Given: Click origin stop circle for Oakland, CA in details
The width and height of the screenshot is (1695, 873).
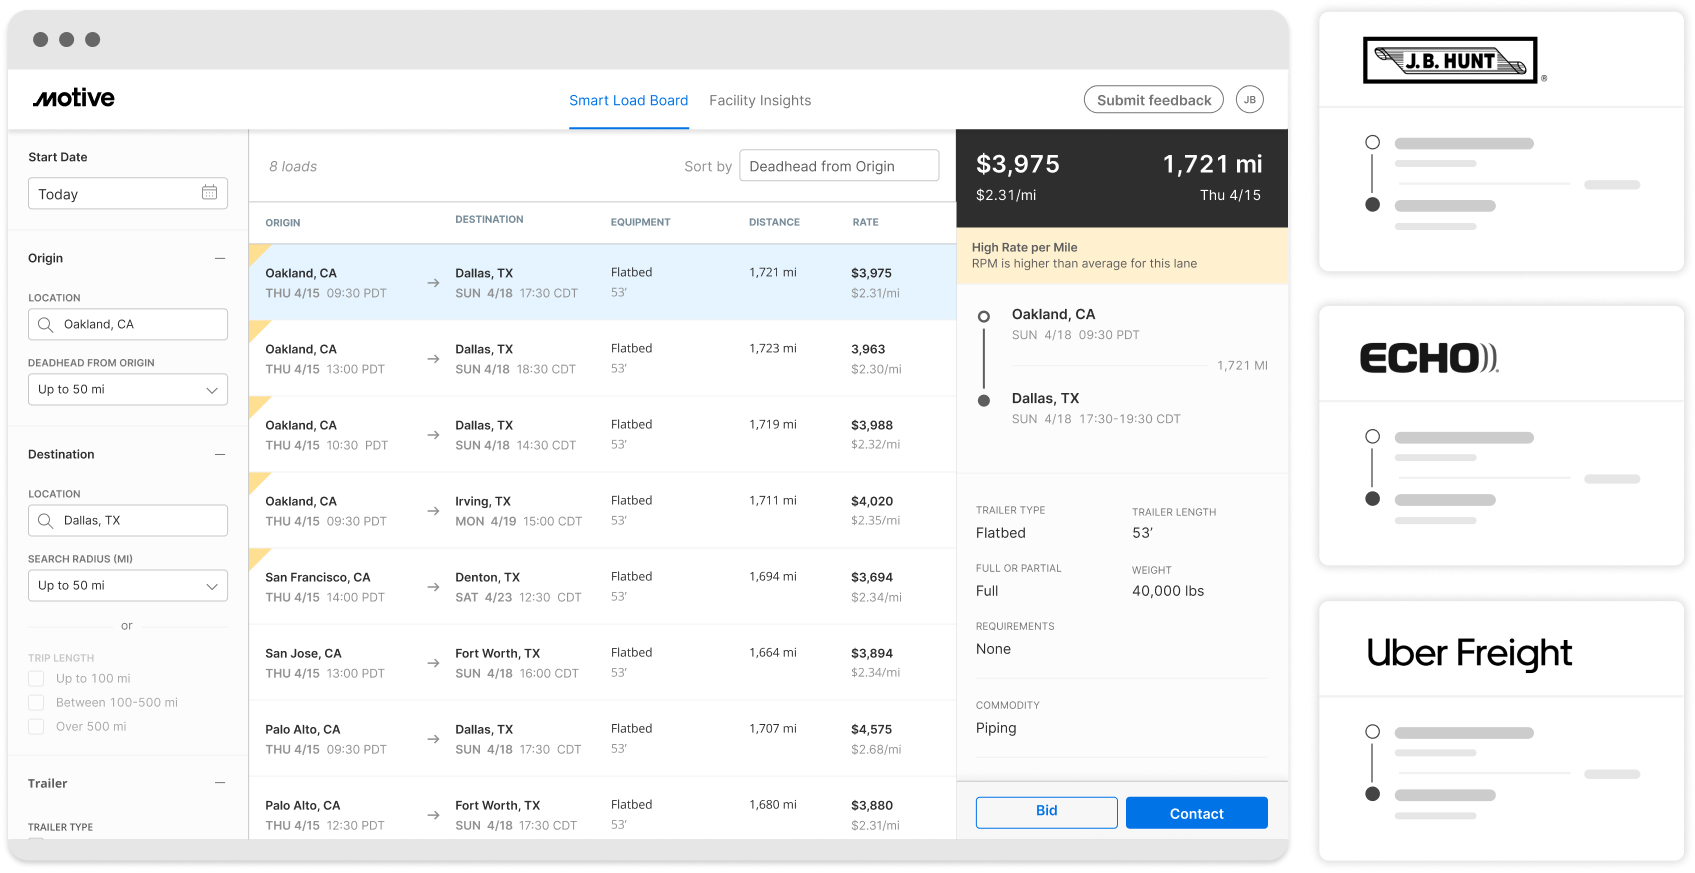Looking at the screenshot, I should (983, 316).
